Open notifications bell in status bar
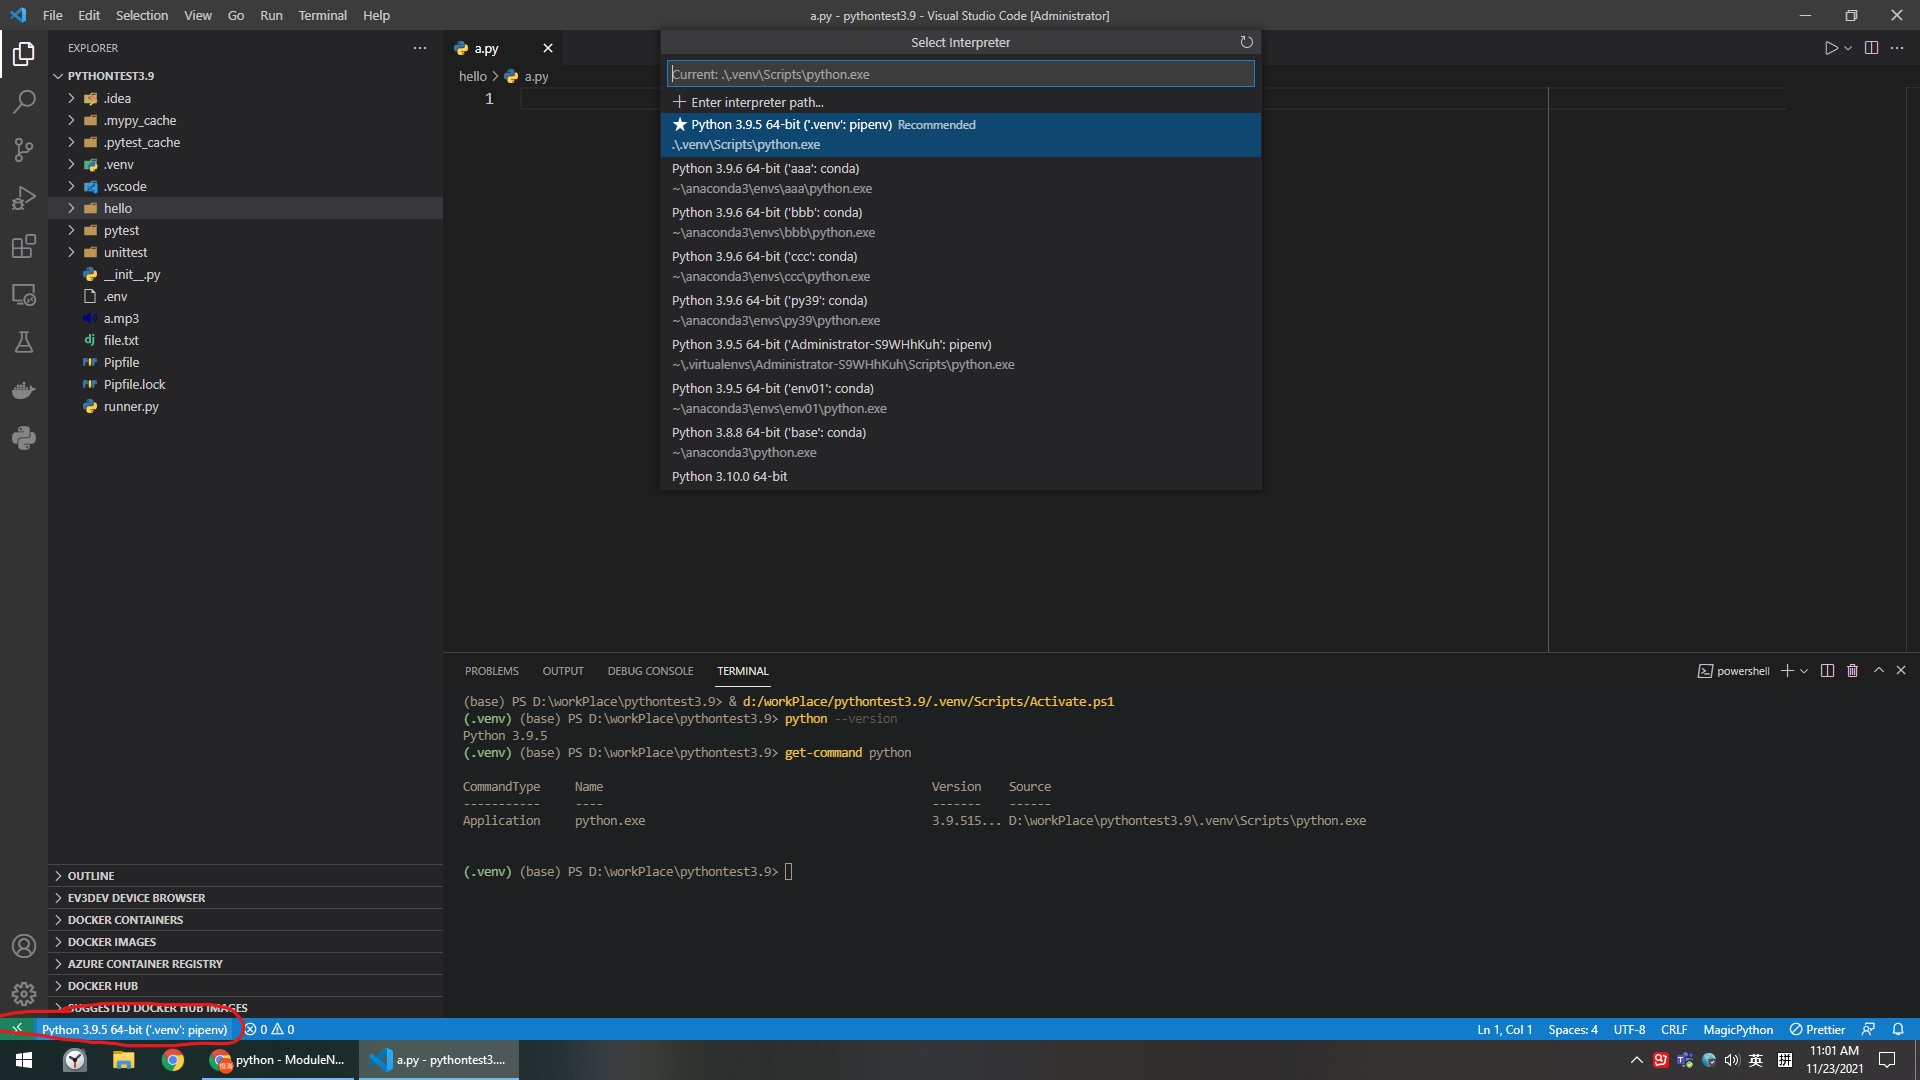1920x1080 pixels. [1898, 1029]
